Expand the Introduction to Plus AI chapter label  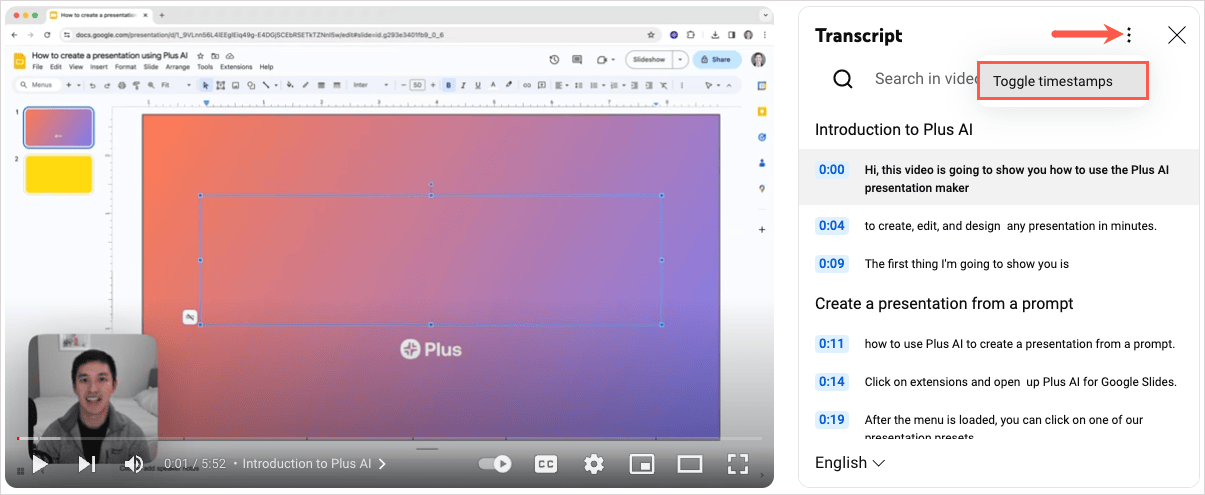pyautogui.click(x=315, y=464)
